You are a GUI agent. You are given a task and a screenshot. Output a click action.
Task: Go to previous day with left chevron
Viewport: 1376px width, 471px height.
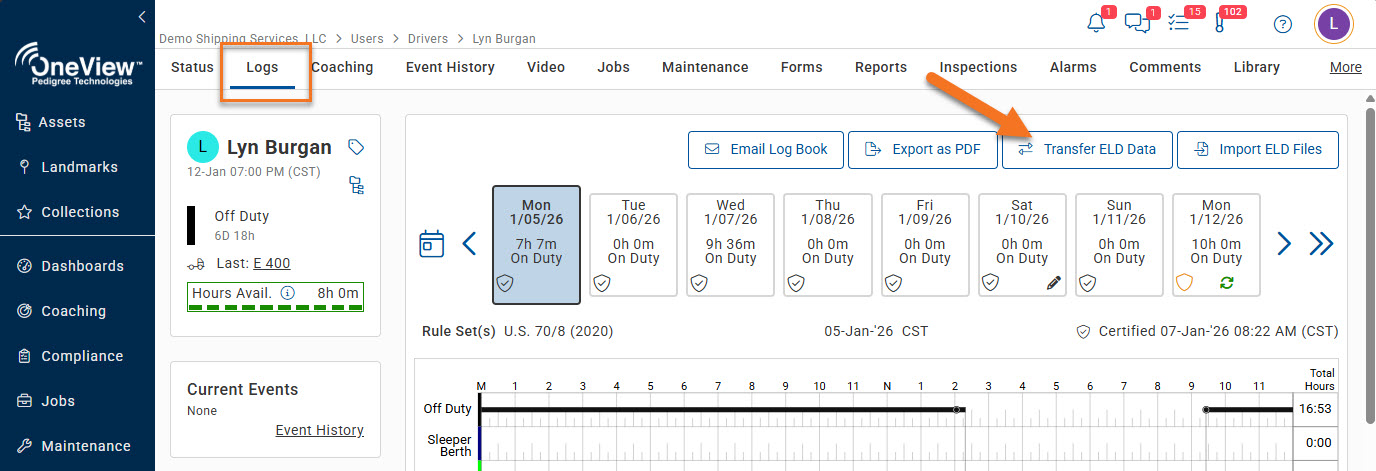point(469,243)
